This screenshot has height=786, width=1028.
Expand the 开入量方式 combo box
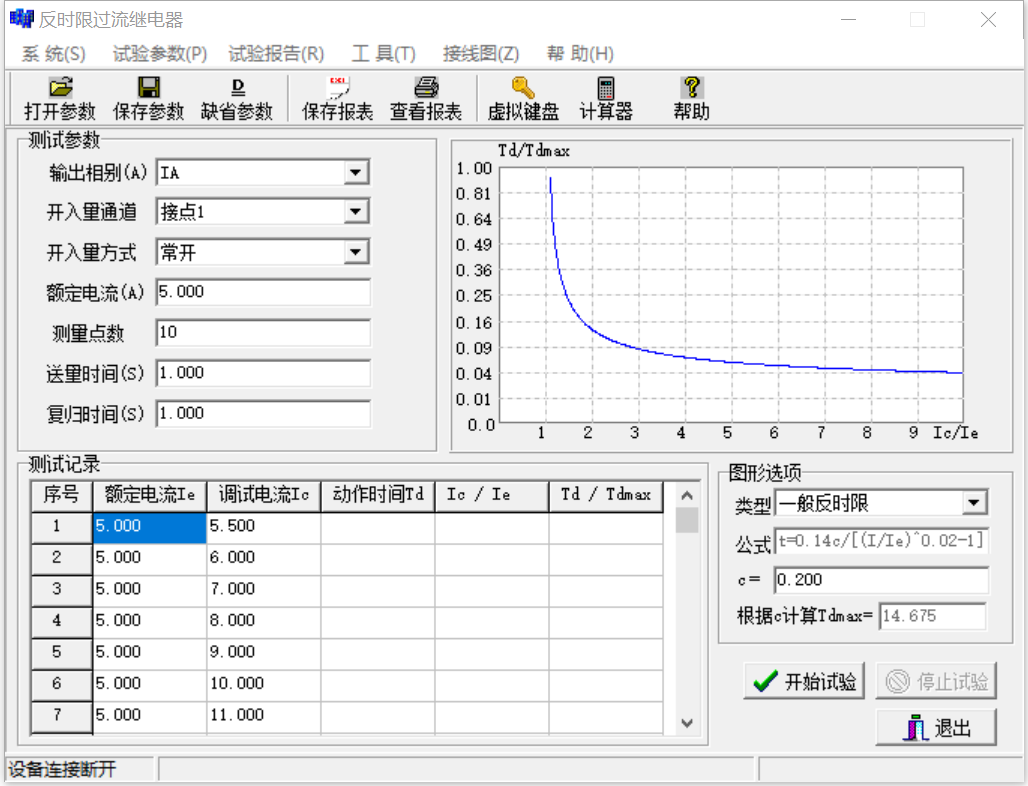pos(356,252)
